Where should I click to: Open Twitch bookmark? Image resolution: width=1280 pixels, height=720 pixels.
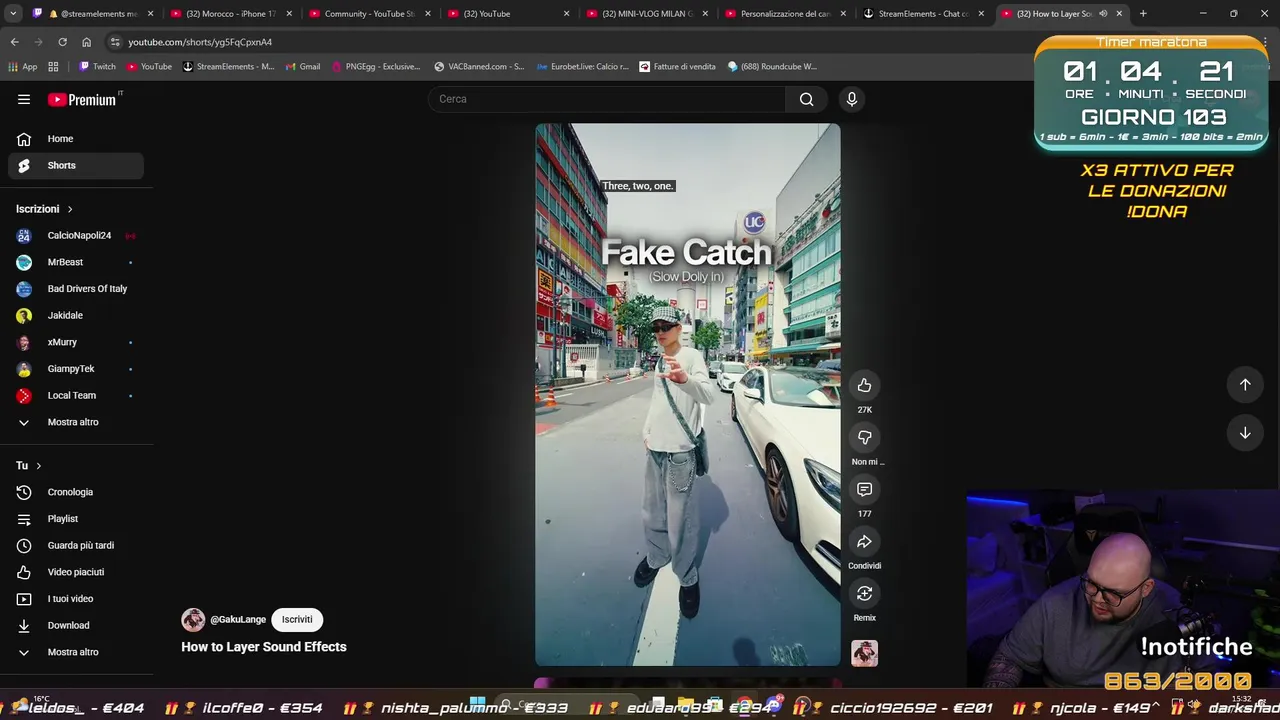coord(97,67)
